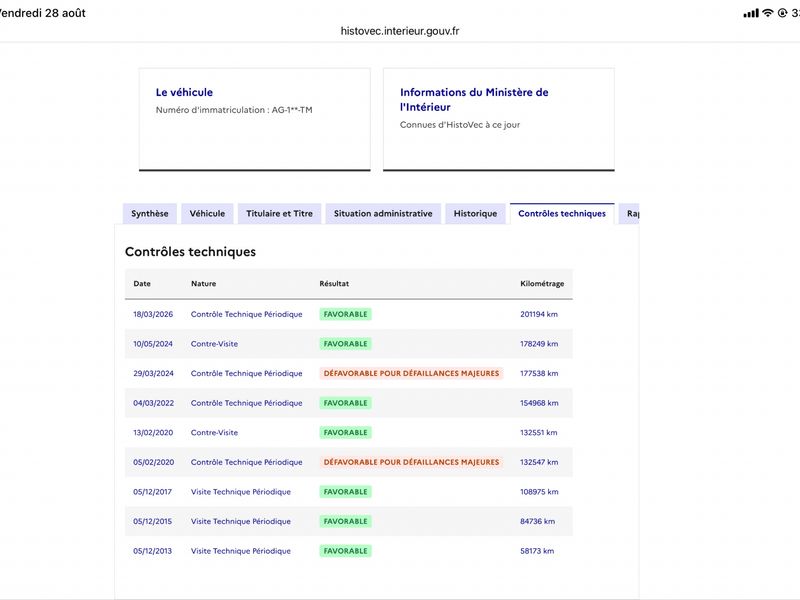Click Connues d'HistoVec à ce jour text

click(x=460, y=124)
